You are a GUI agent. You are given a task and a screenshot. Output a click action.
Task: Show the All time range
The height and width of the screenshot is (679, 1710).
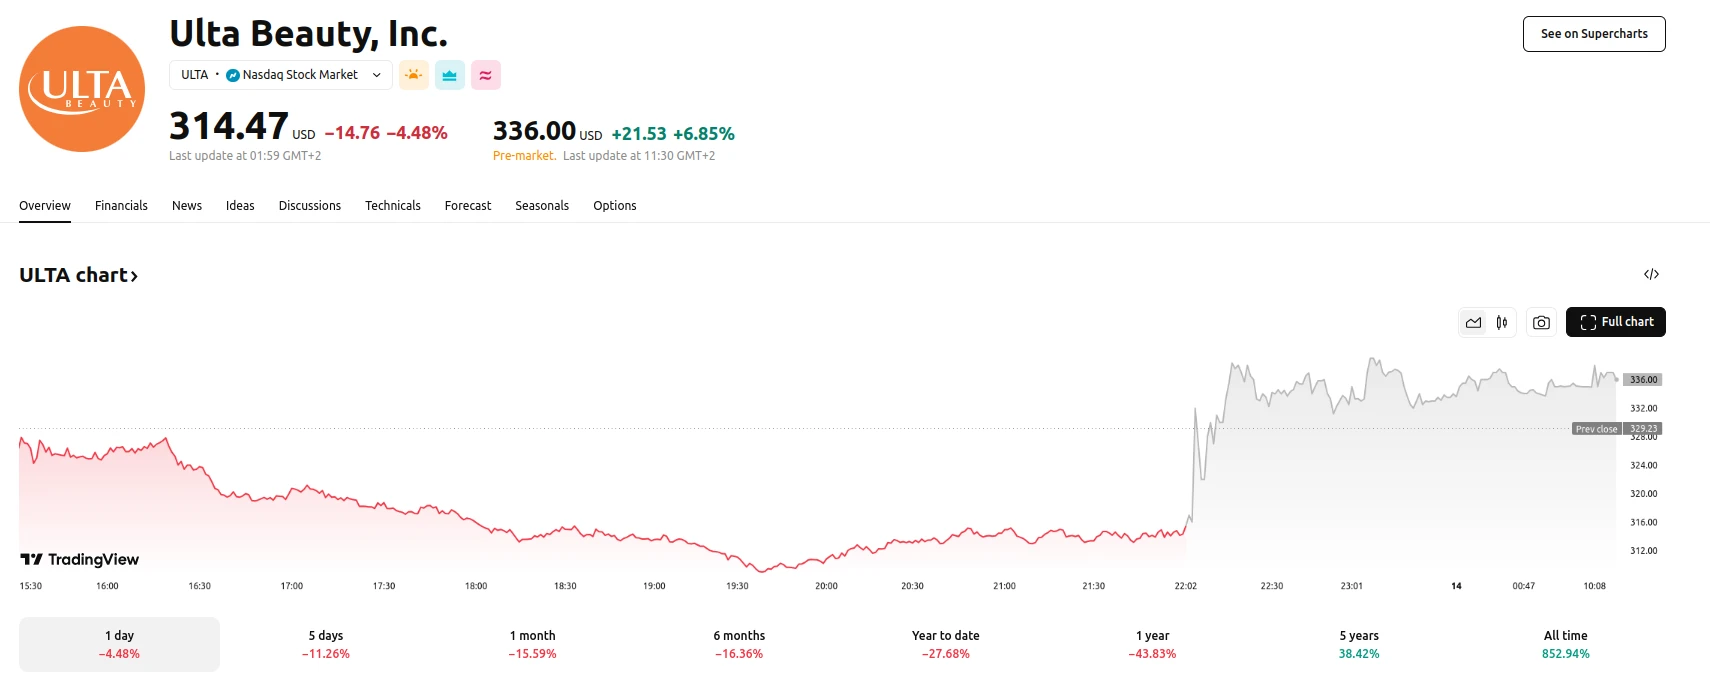(x=1566, y=644)
